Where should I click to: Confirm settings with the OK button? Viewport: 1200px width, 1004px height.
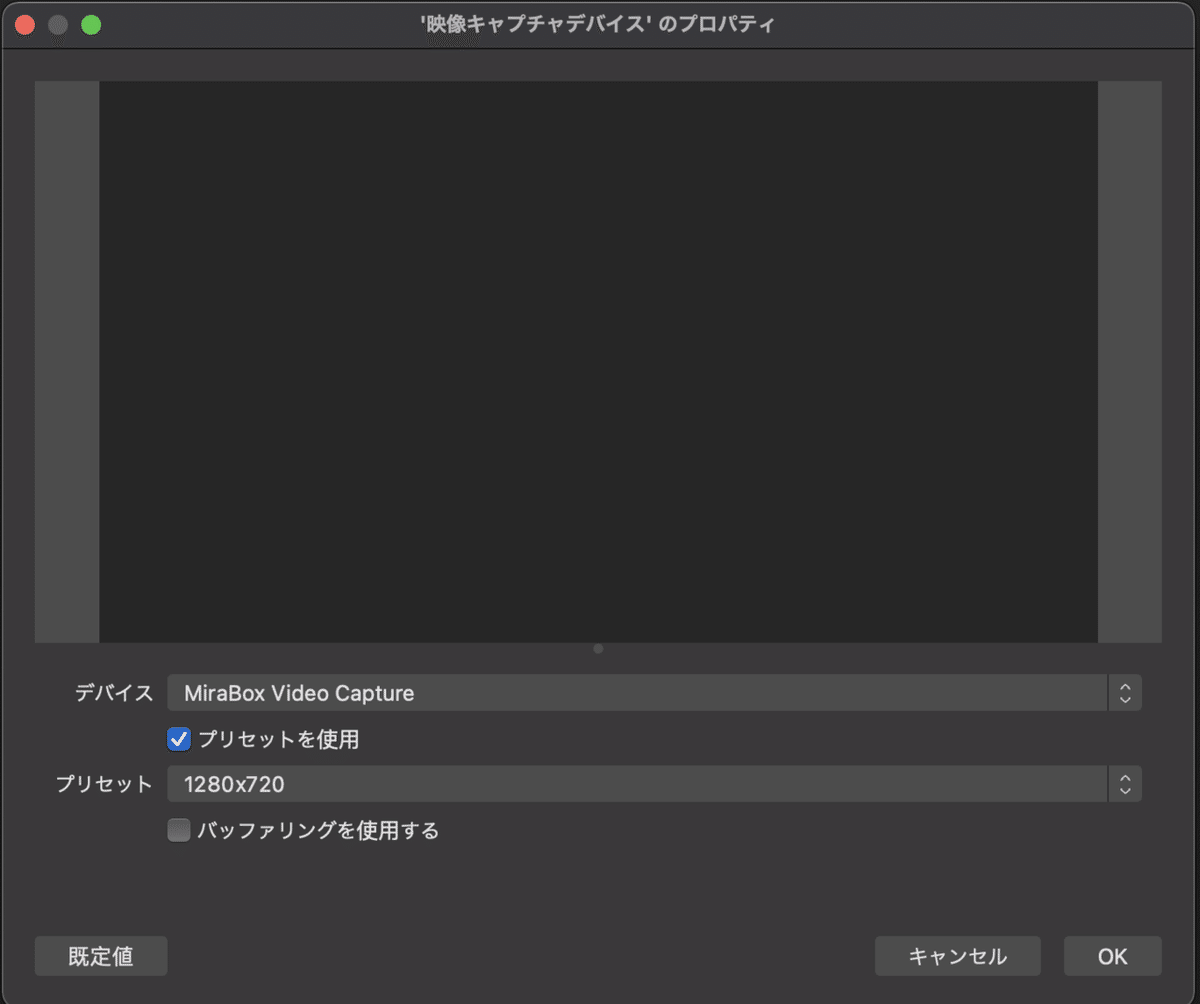1111,956
